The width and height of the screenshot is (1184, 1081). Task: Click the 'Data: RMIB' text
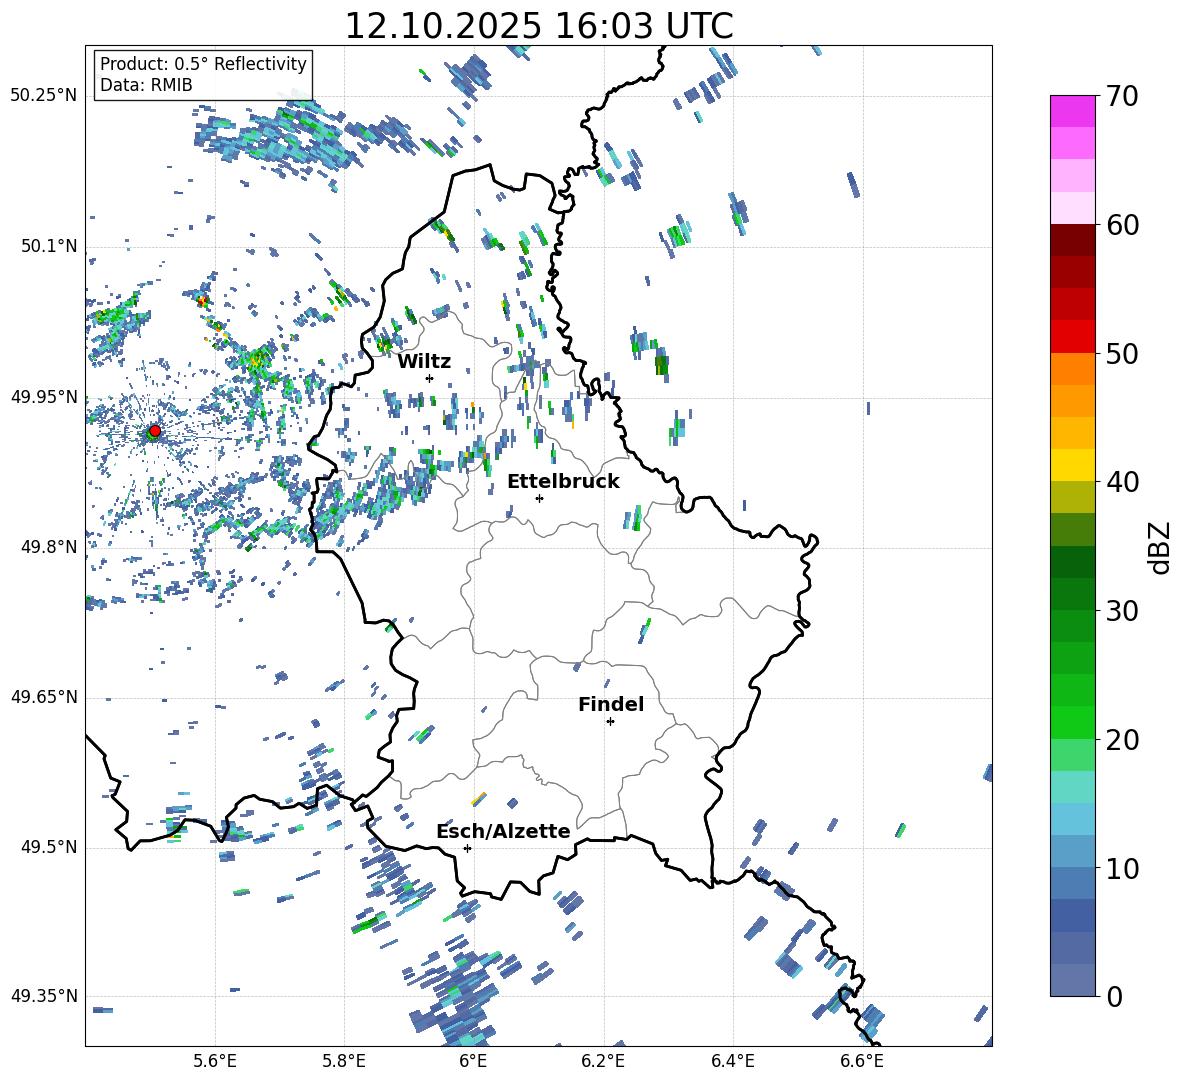click(146, 85)
